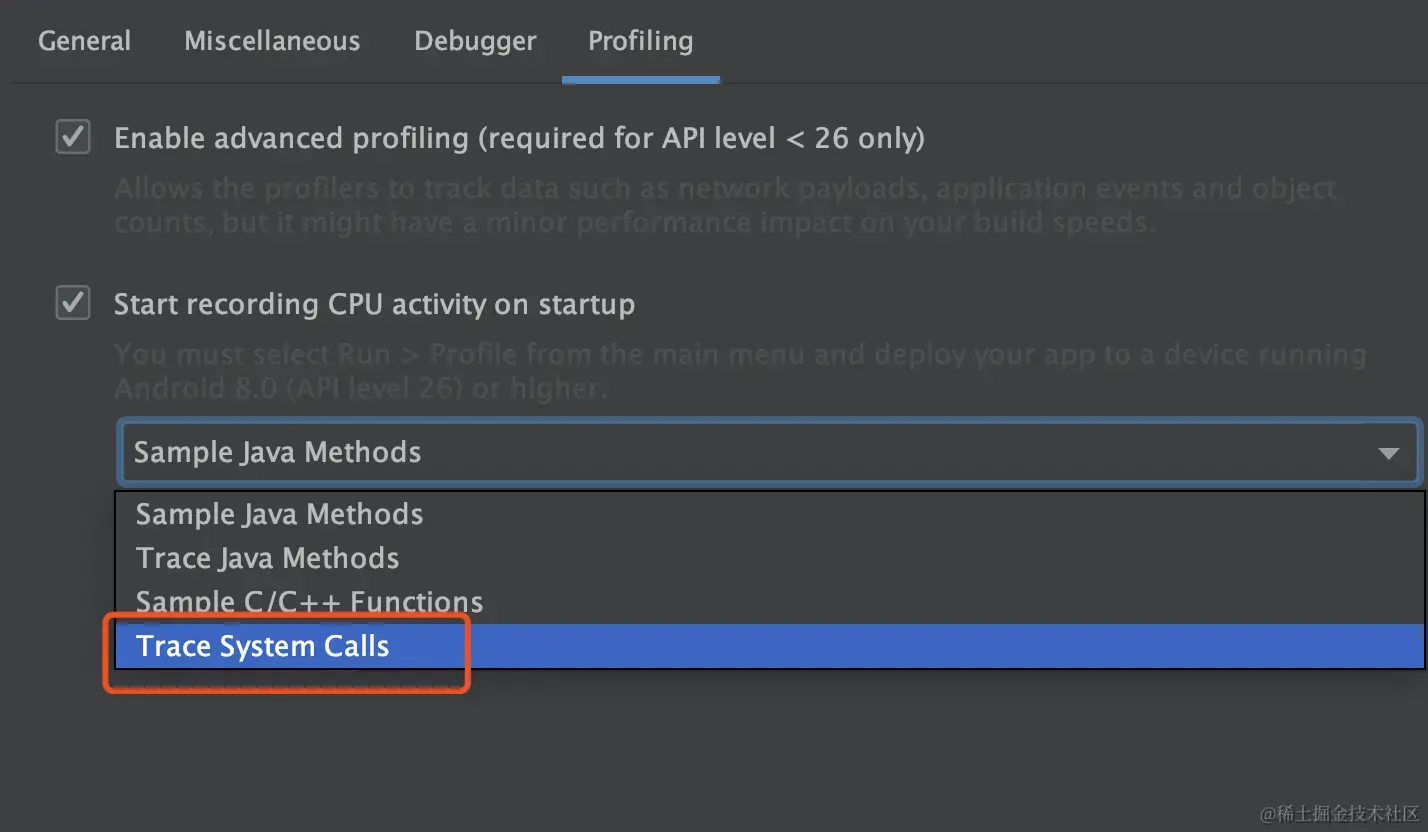Uncheck the Enable advanced profiling checkbox
The image size is (1428, 832).
tap(73, 137)
